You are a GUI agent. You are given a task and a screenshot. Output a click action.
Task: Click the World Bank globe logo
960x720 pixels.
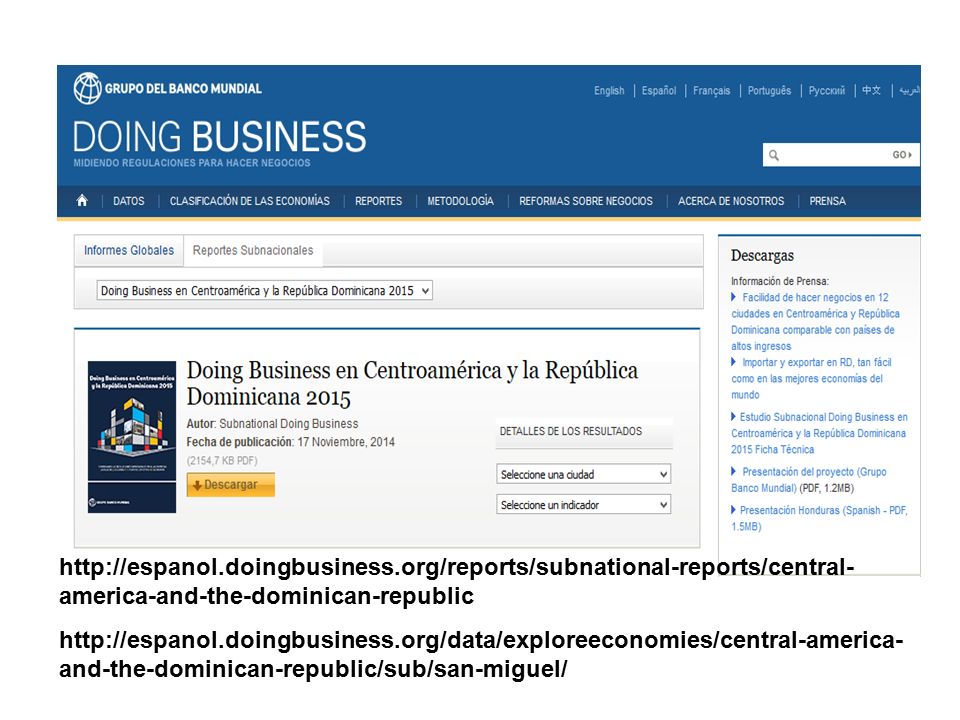click(88, 88)
